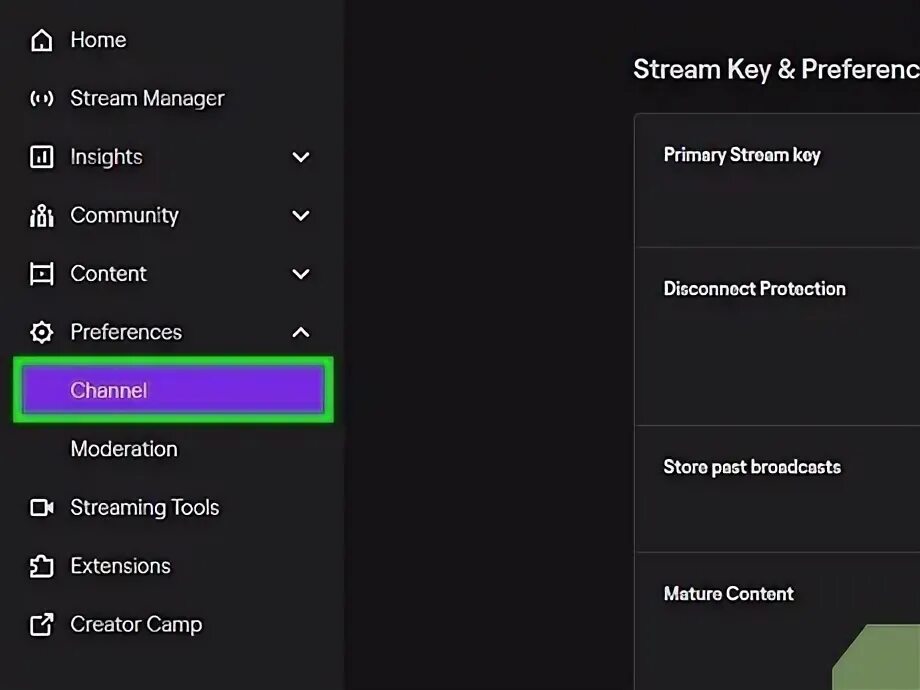Open the Creator Camp link
Viewport: 920px width, 690px height.
[x=136, y=625]
